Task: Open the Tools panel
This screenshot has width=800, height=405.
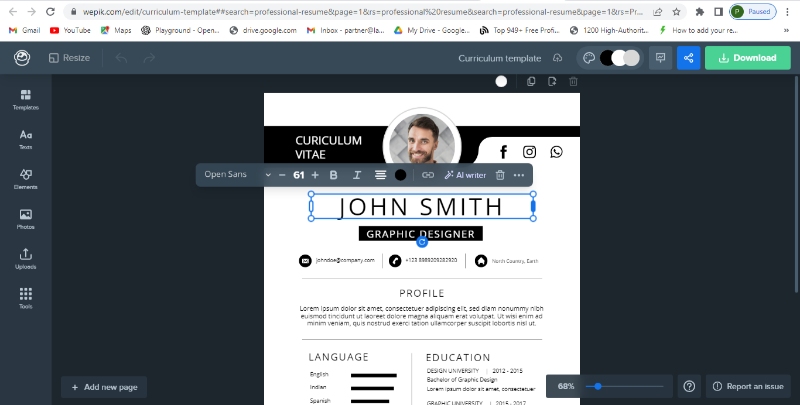Action: point(25,297)
